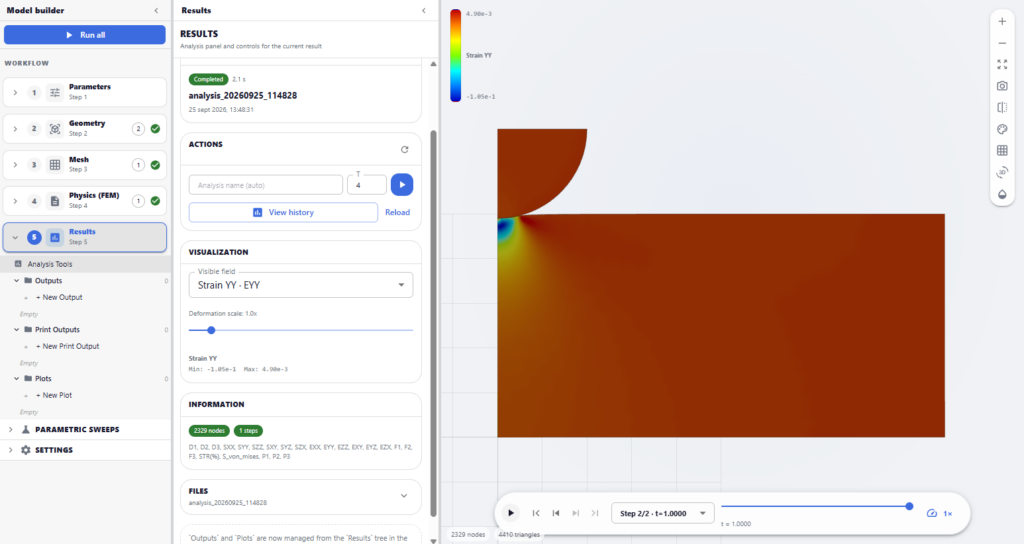The width and height of the screenshot is (1024, 544).
Task: Click the Run all button
Action: click(x=85, y=35)
